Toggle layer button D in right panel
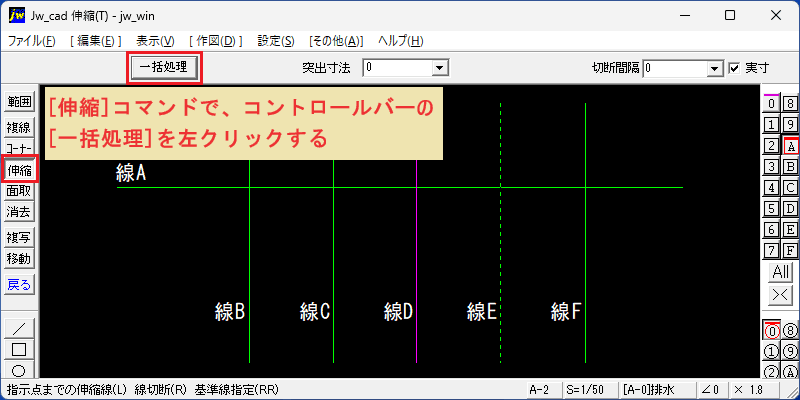Image resolution: width=800 pixels, height=400 pixels. pyautogui.click(x=790, y=209)
